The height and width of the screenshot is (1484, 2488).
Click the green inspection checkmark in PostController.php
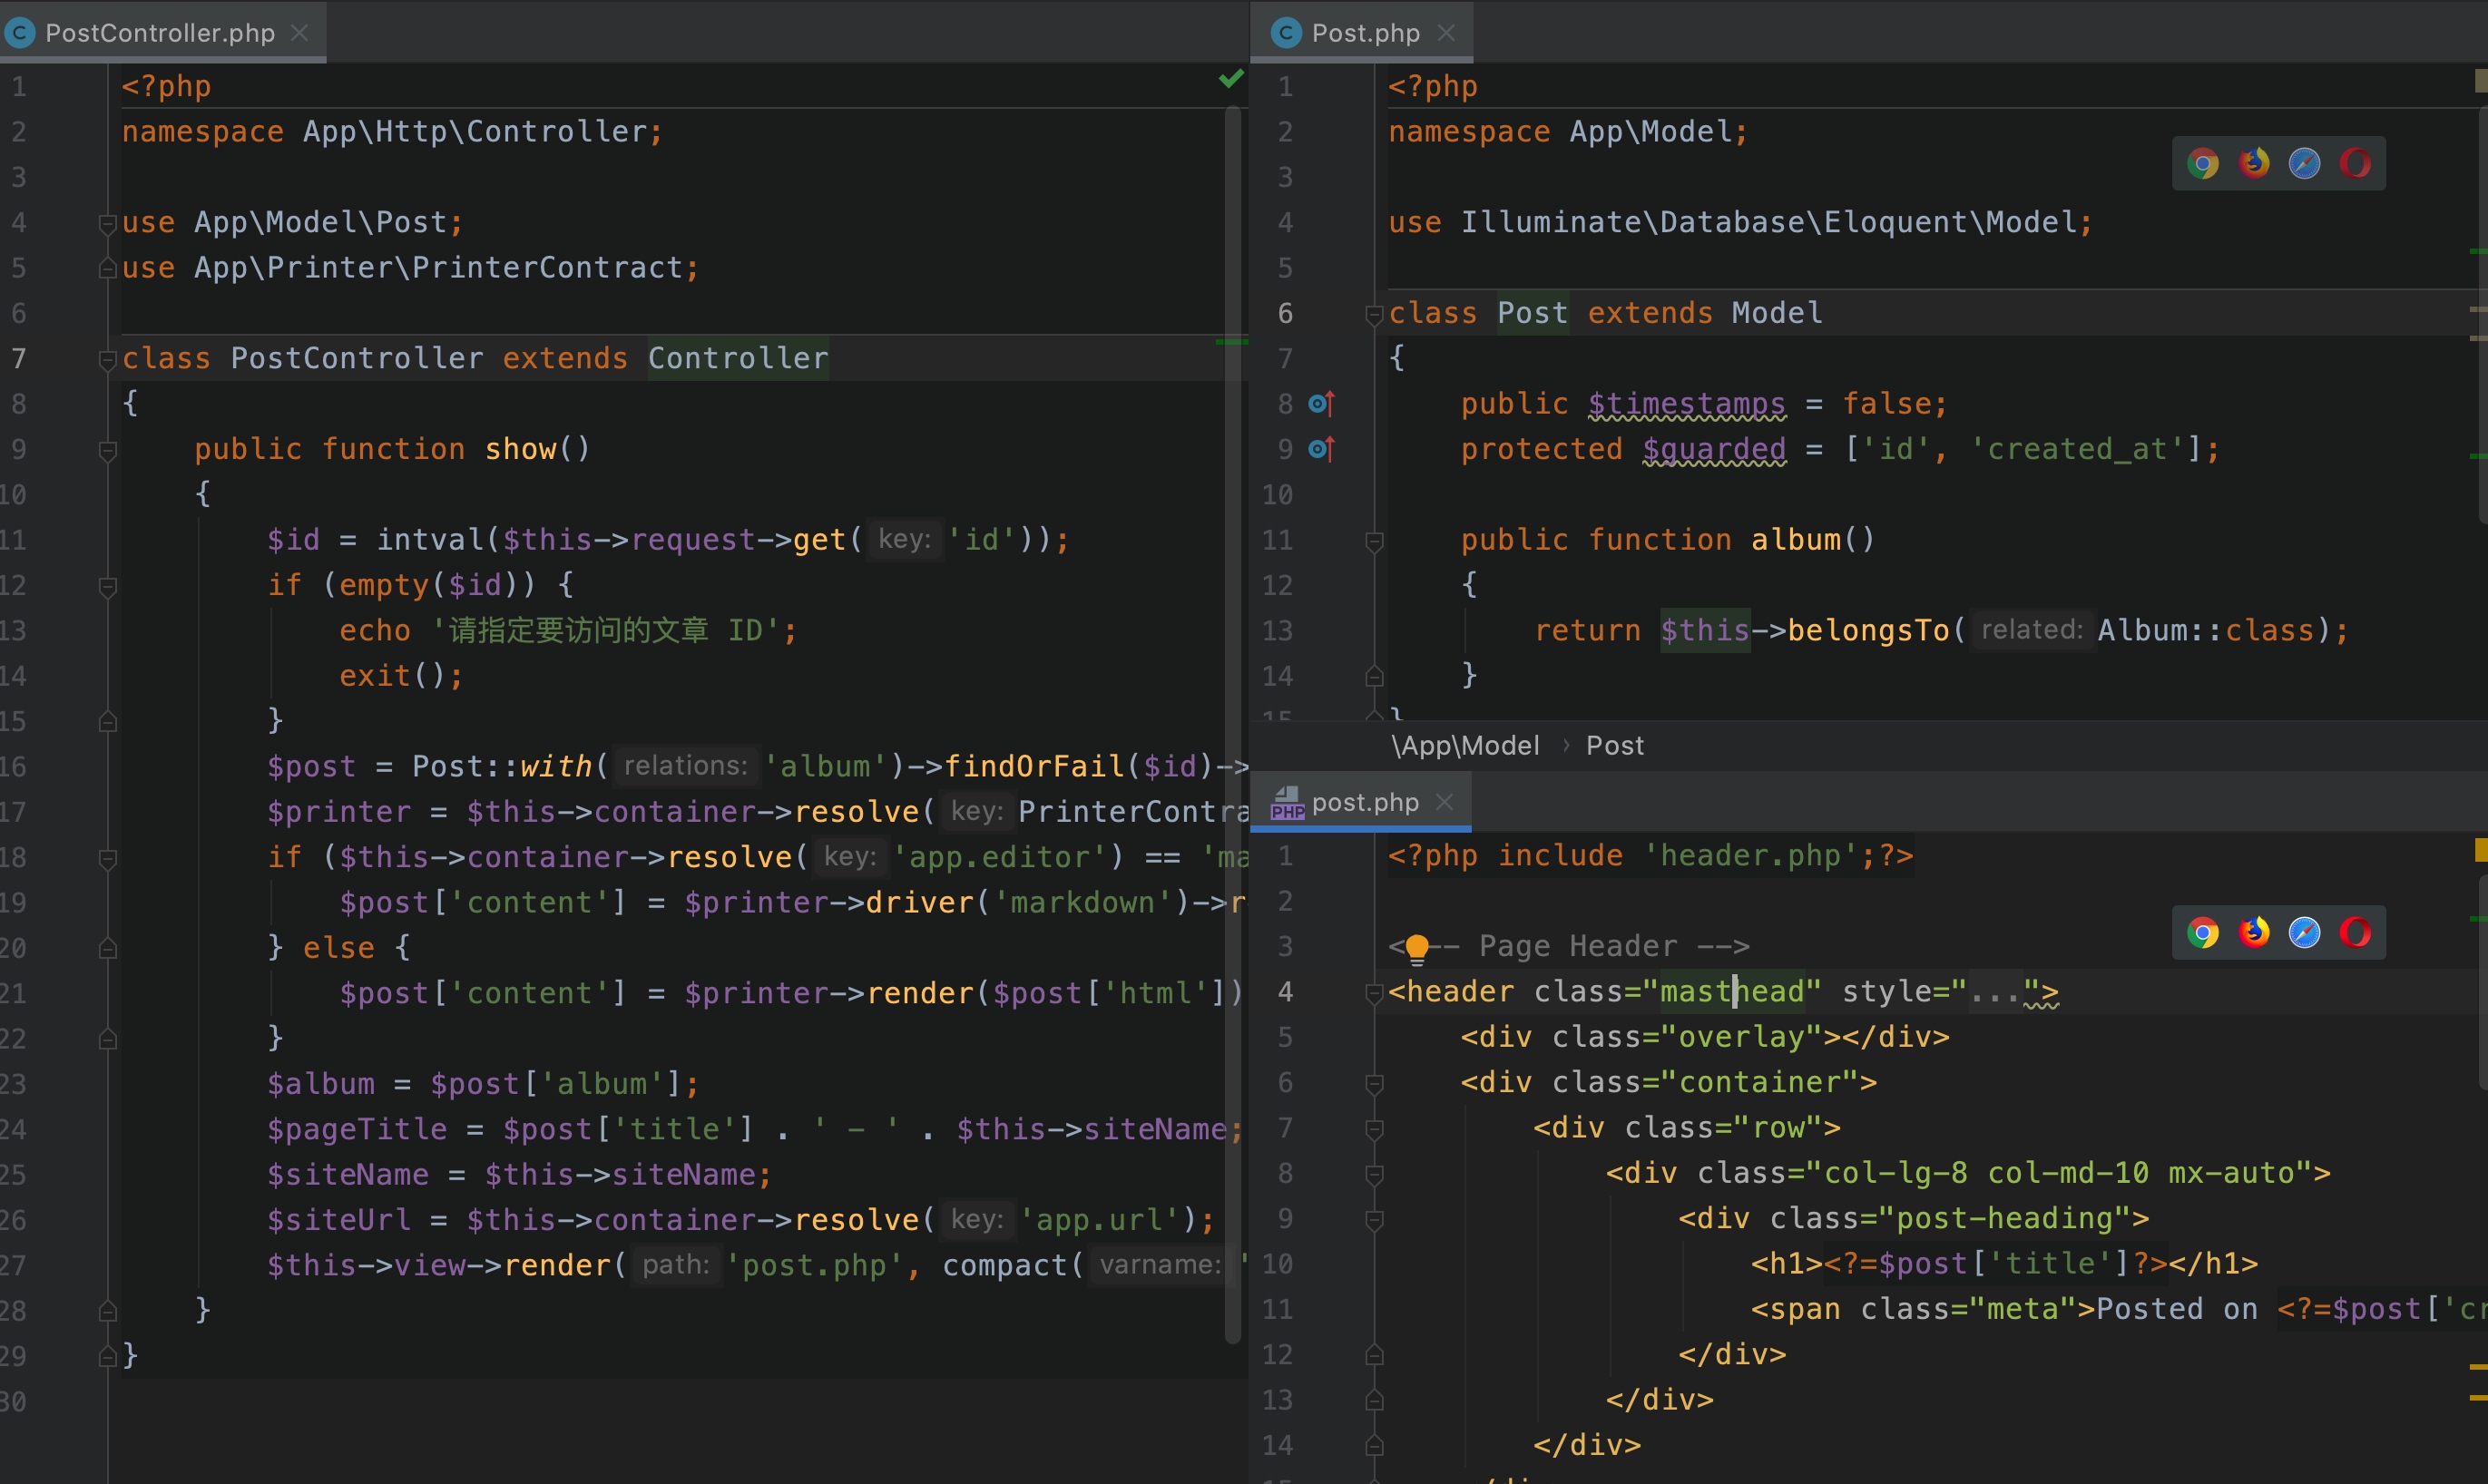(x=1231, y=79)
